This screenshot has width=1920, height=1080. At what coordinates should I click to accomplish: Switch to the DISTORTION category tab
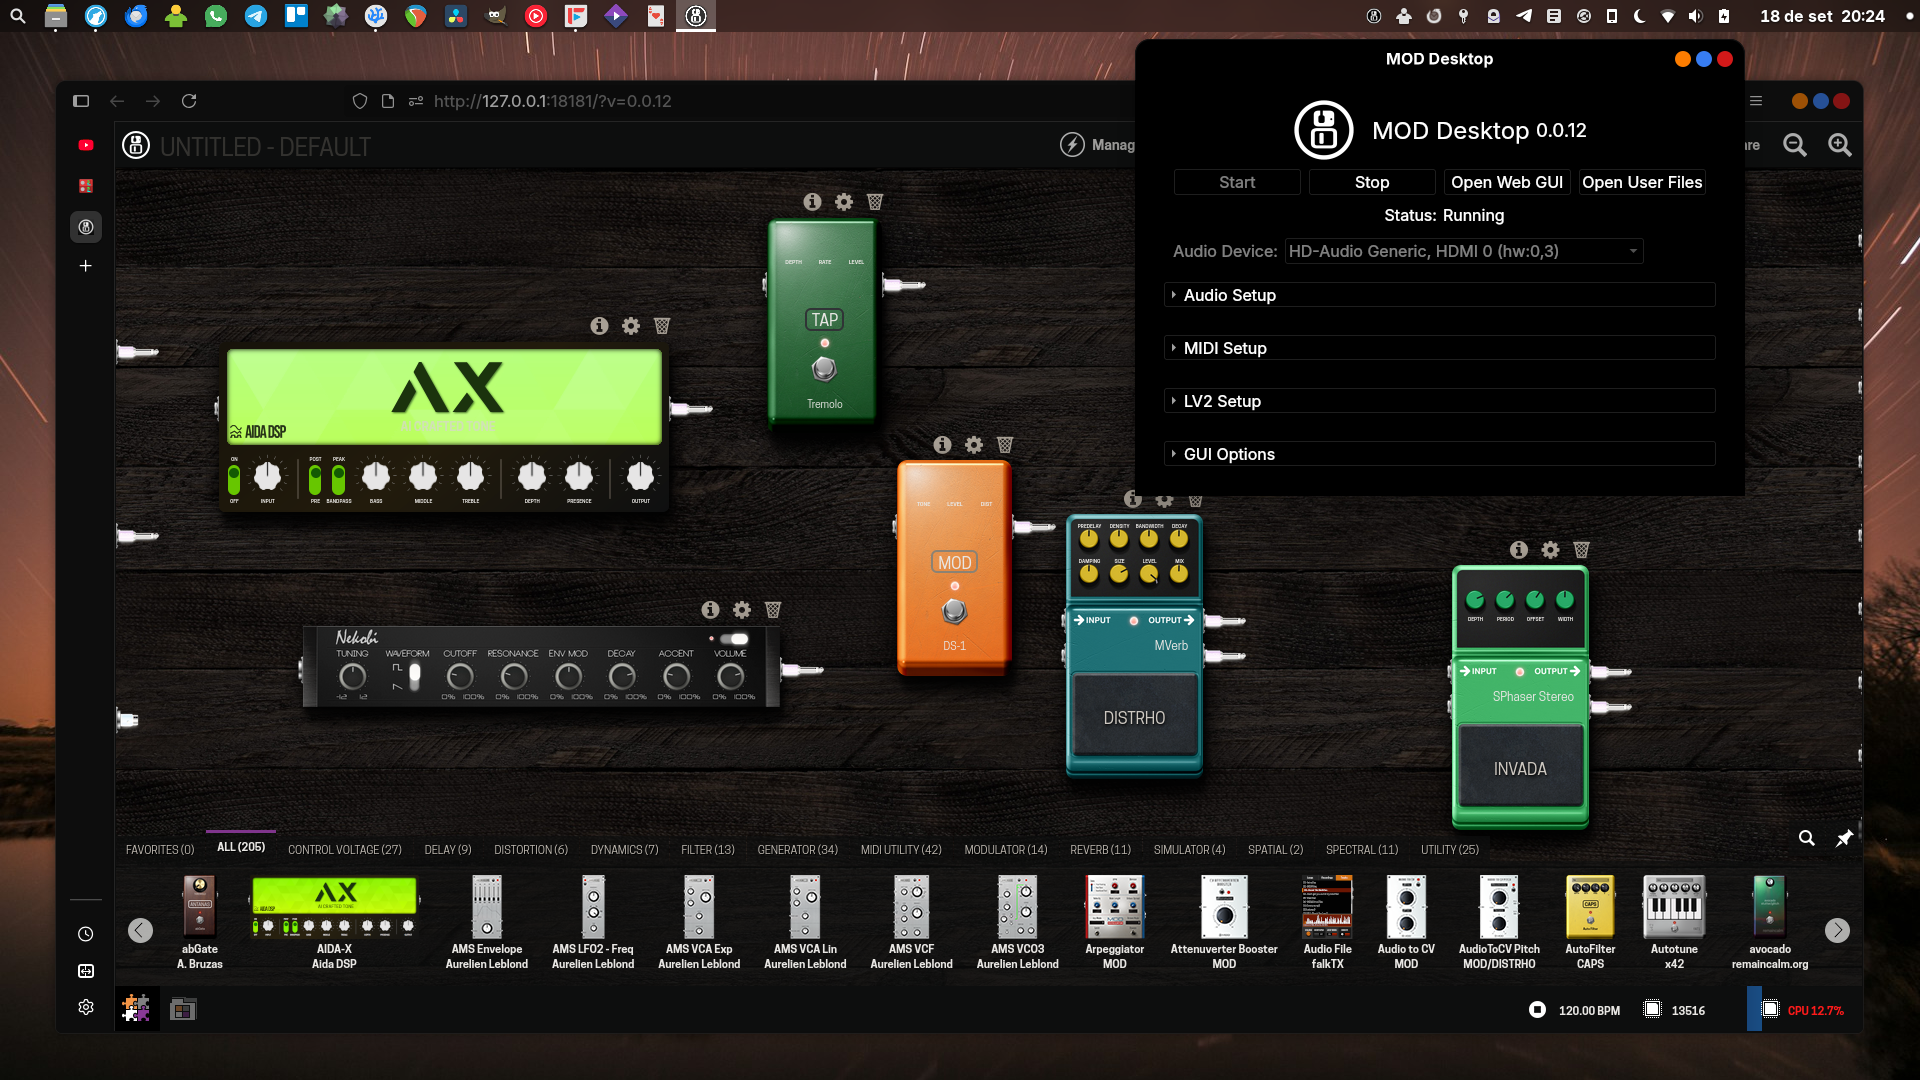(530, 849)
